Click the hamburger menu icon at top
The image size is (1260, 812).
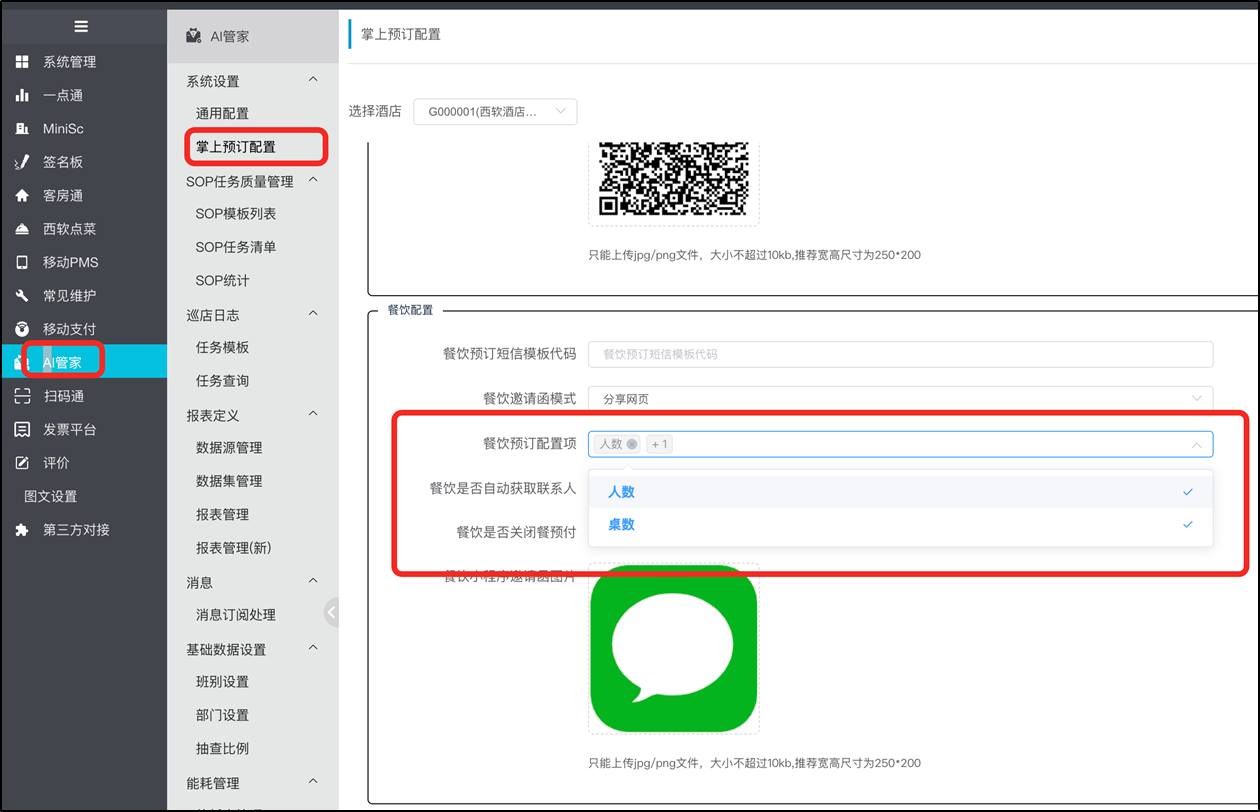[81, 27]
